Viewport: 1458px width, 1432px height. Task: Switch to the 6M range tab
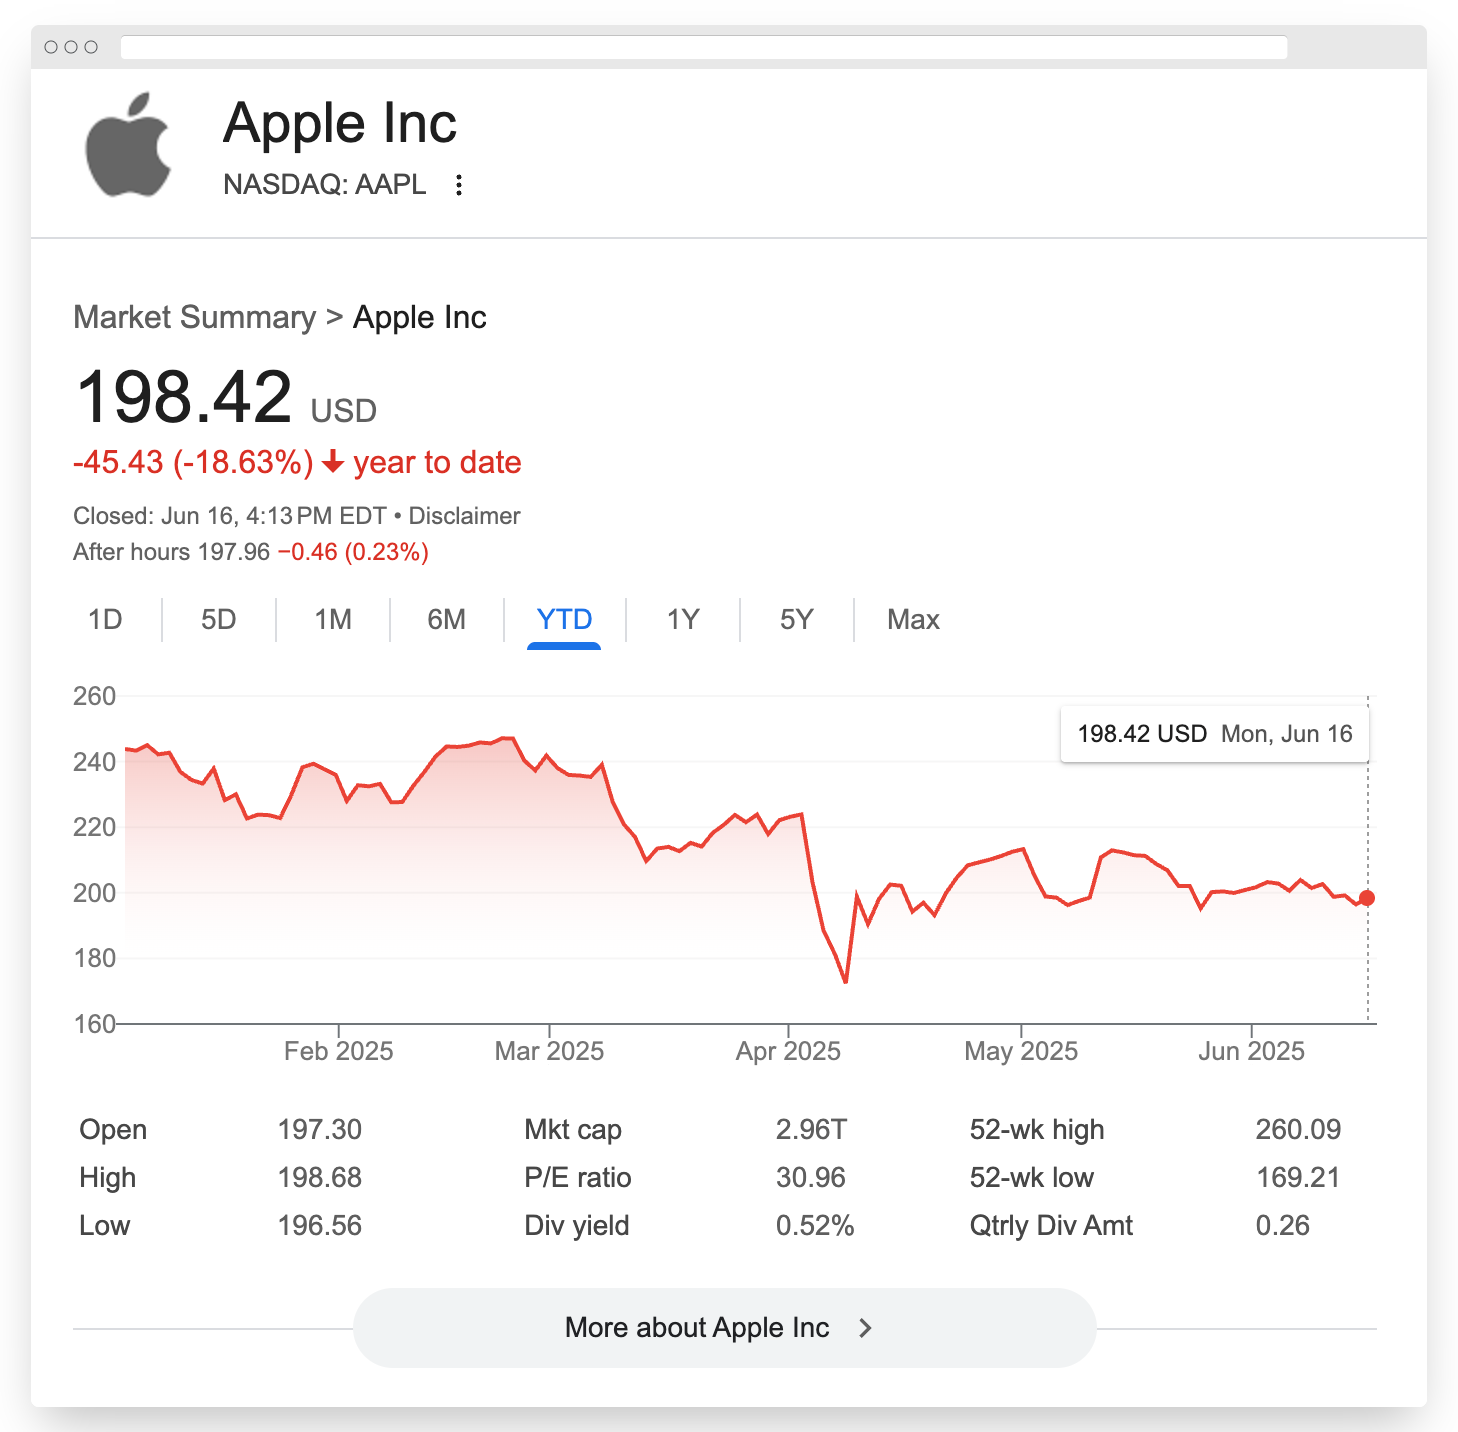(447, 620)
